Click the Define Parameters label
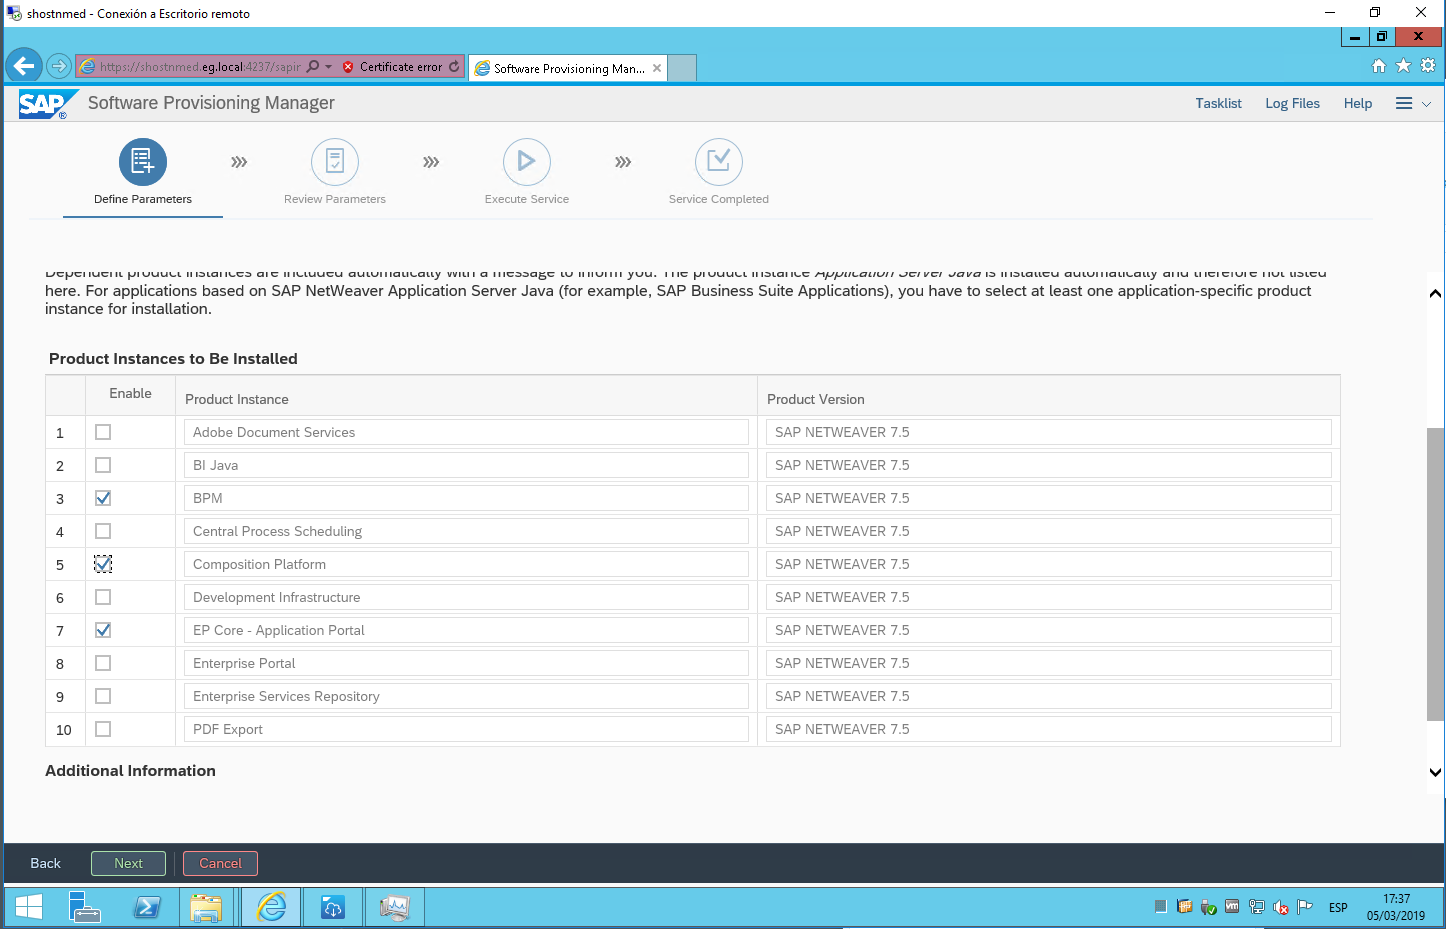The image size is (1446, 929). [143, 199]
